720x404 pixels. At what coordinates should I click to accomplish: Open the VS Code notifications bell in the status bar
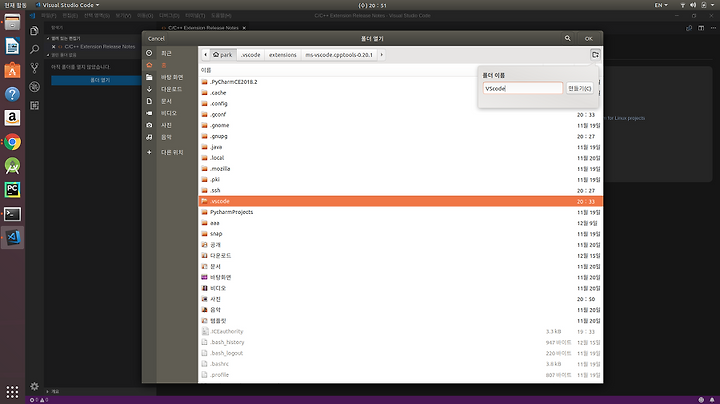coord(712,400)
